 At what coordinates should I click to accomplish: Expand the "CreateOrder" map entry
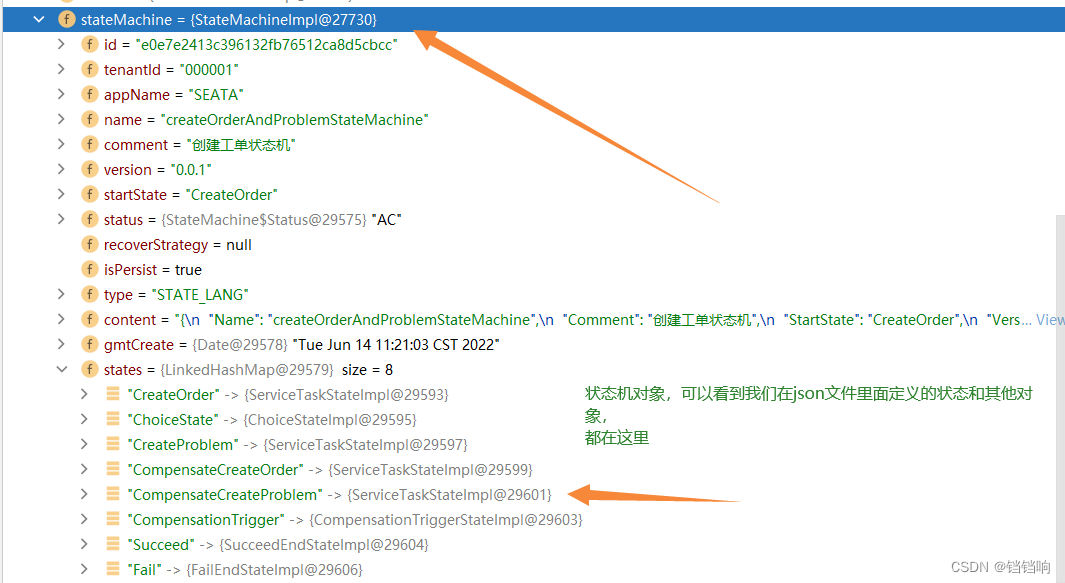[84, 394]
